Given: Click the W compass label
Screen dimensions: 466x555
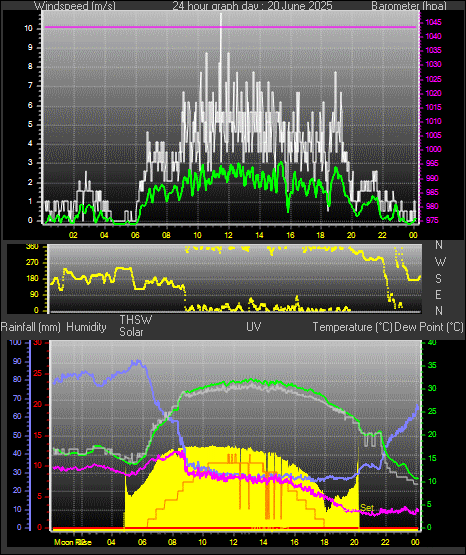Looking at the screenshot, I should point(440,262).
